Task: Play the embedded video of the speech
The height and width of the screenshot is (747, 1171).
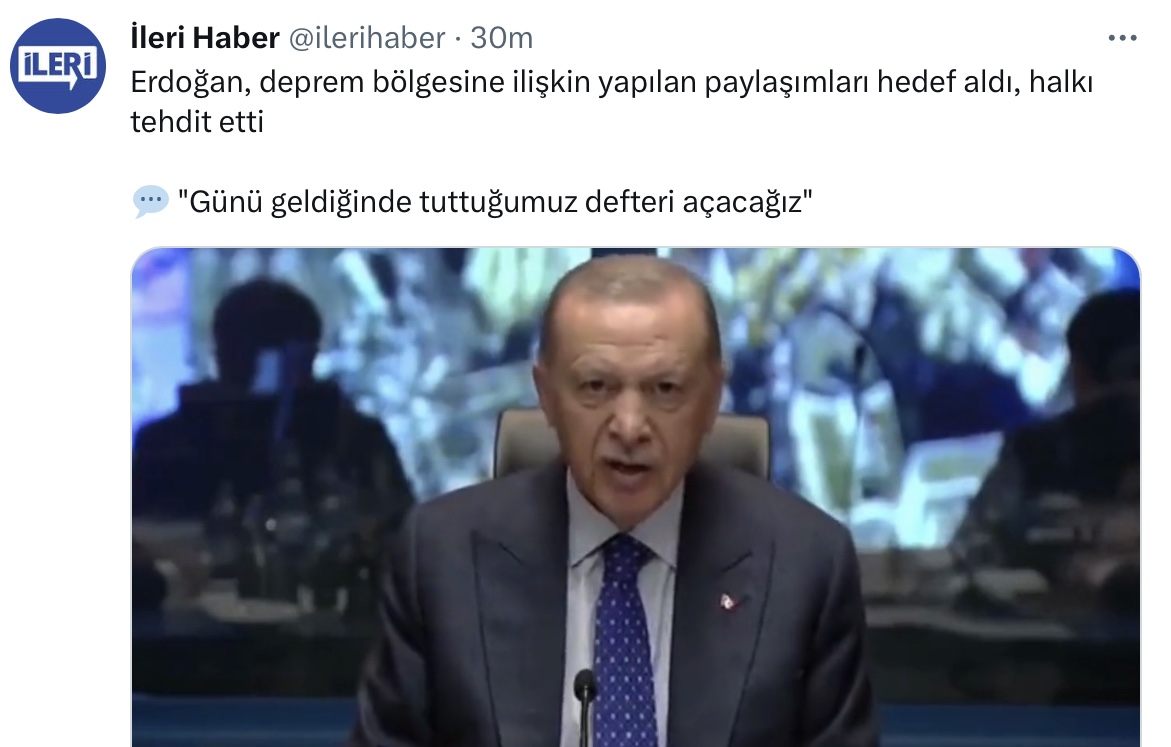Action: tap(636, 497)
